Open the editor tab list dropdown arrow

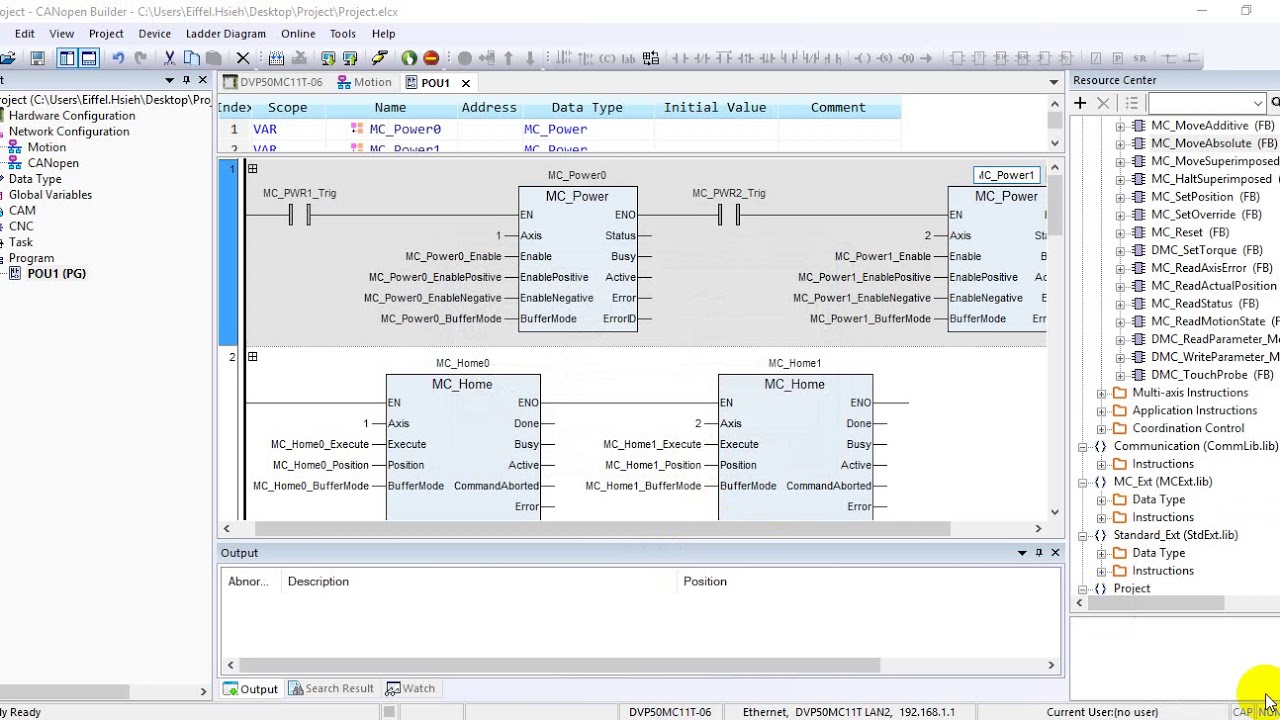tap(1054, 82)
